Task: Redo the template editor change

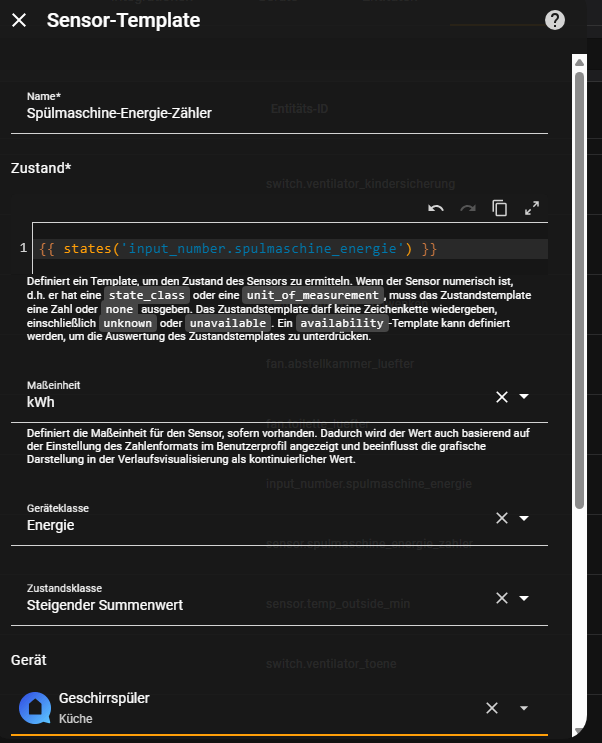Action: 468,208
